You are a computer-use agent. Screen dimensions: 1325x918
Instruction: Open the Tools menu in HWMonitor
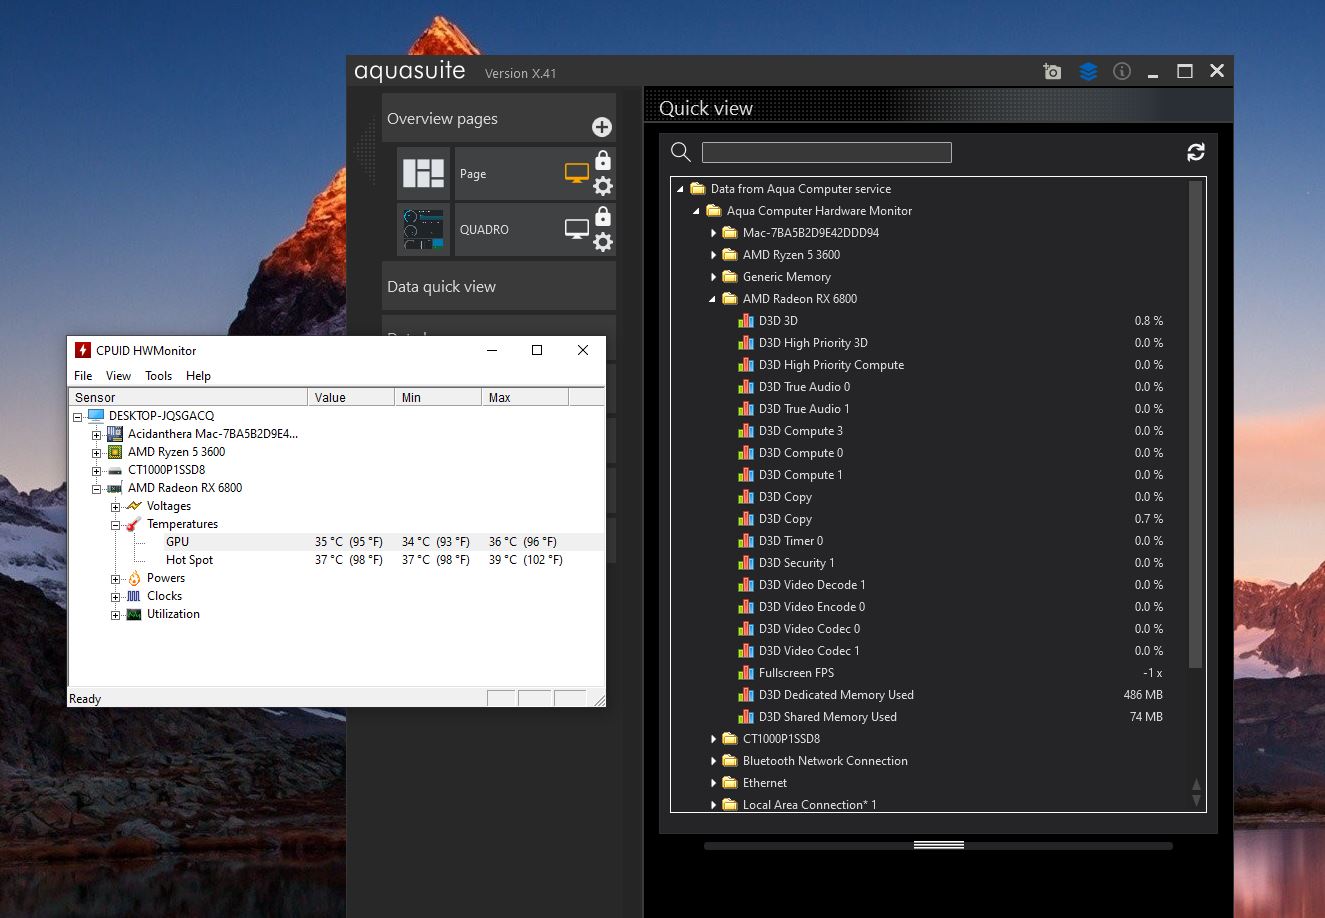[x=158, y=376]
